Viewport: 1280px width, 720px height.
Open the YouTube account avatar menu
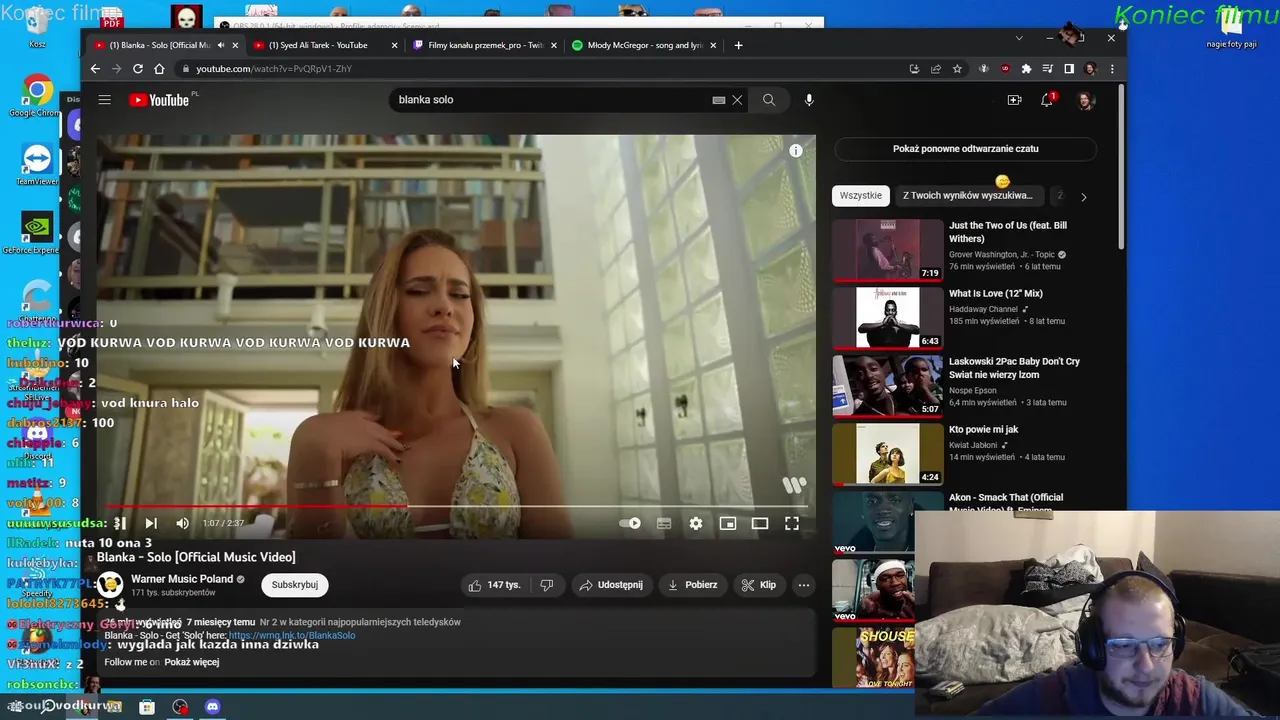pyautogui.click(x=1086, y=100)
